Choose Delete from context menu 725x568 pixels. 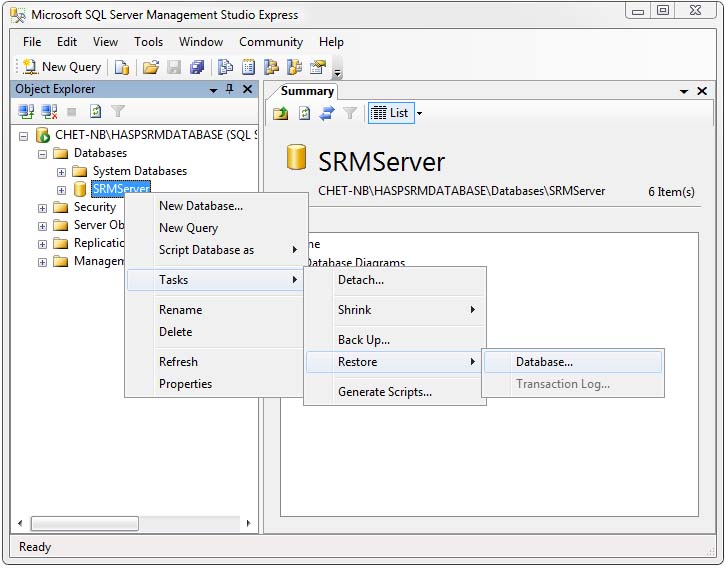pos(215,332)
